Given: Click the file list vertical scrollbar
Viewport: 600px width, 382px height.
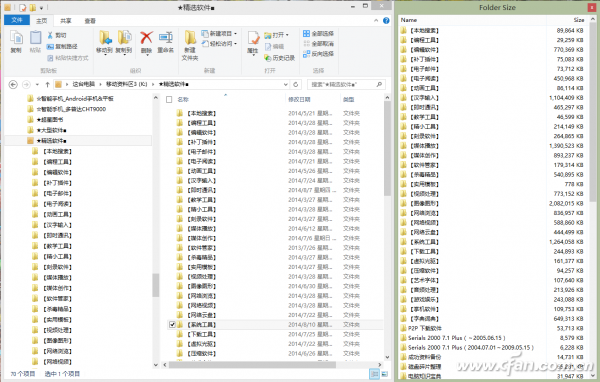Looking at the screenshot, I should pos(387,149).
